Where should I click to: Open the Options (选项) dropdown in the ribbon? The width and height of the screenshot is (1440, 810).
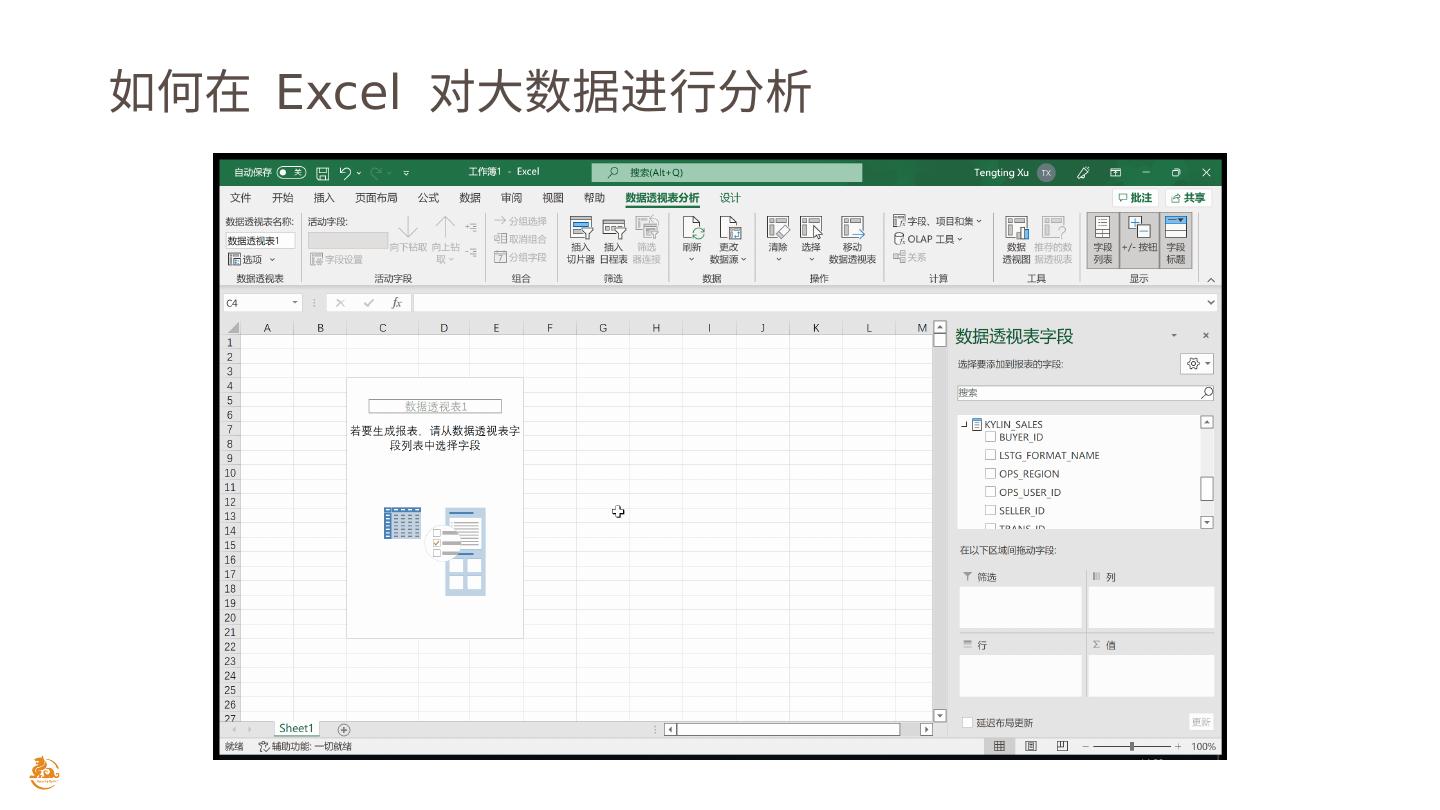(251, 260)
